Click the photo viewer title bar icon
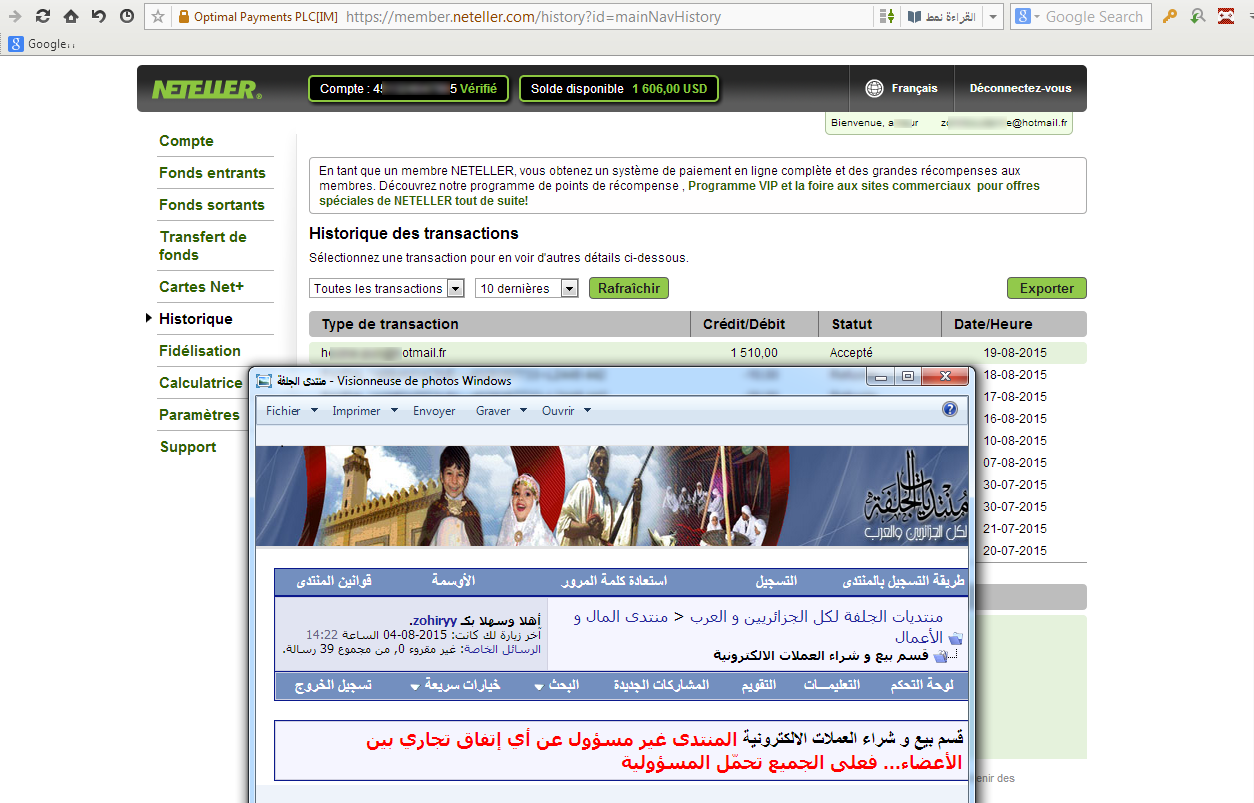 (264, 380)
